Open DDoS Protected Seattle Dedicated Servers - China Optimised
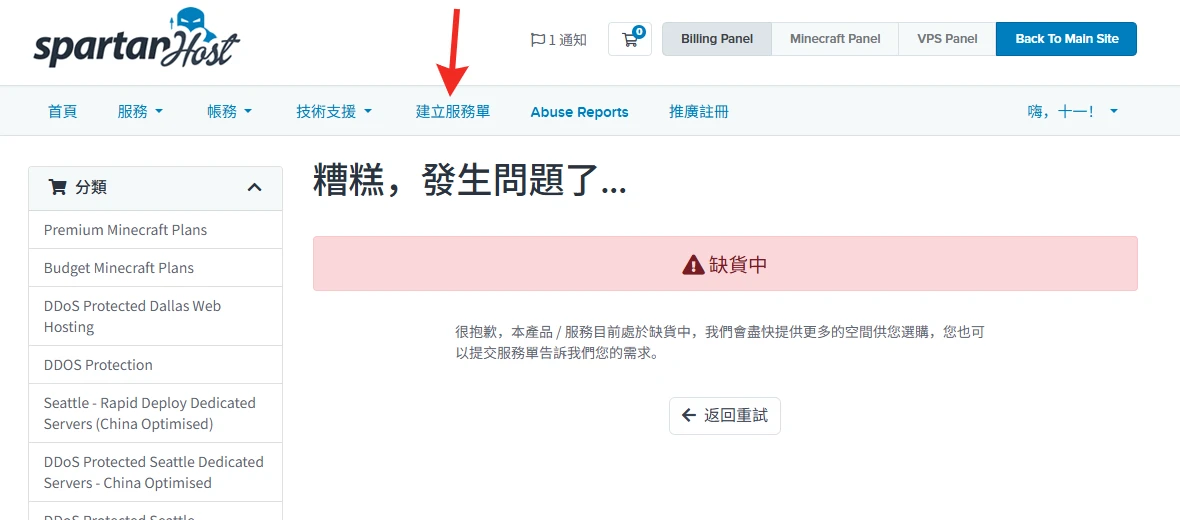 click(156, 472)
